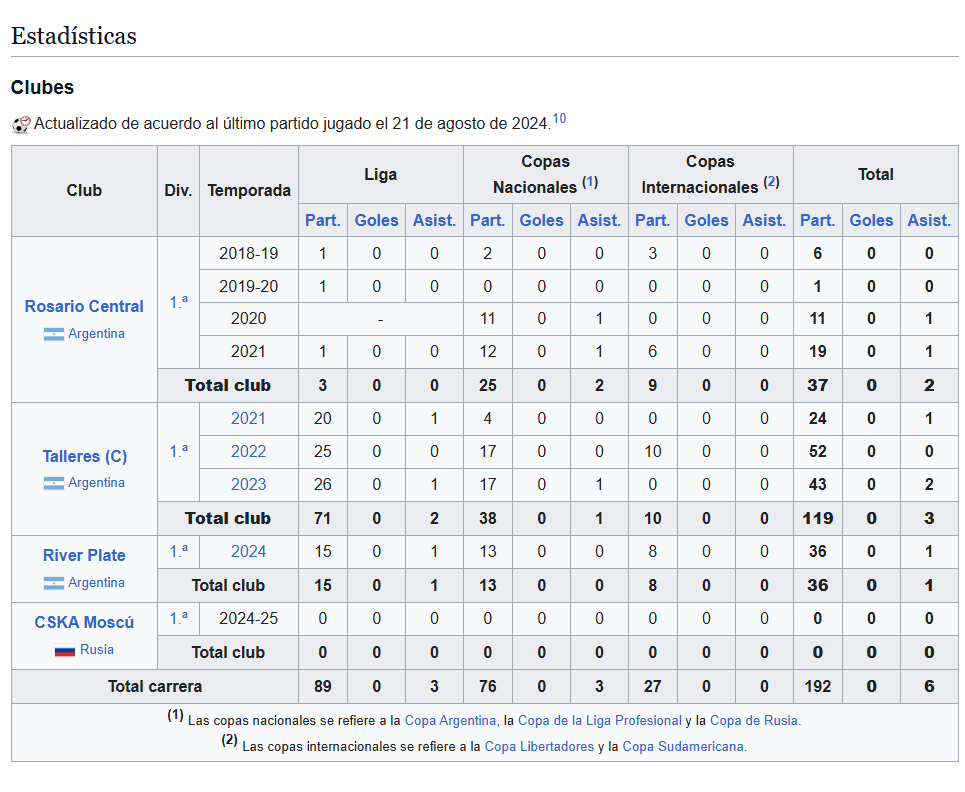Open the reference 10 footnote link

click(x=559, y=119)
